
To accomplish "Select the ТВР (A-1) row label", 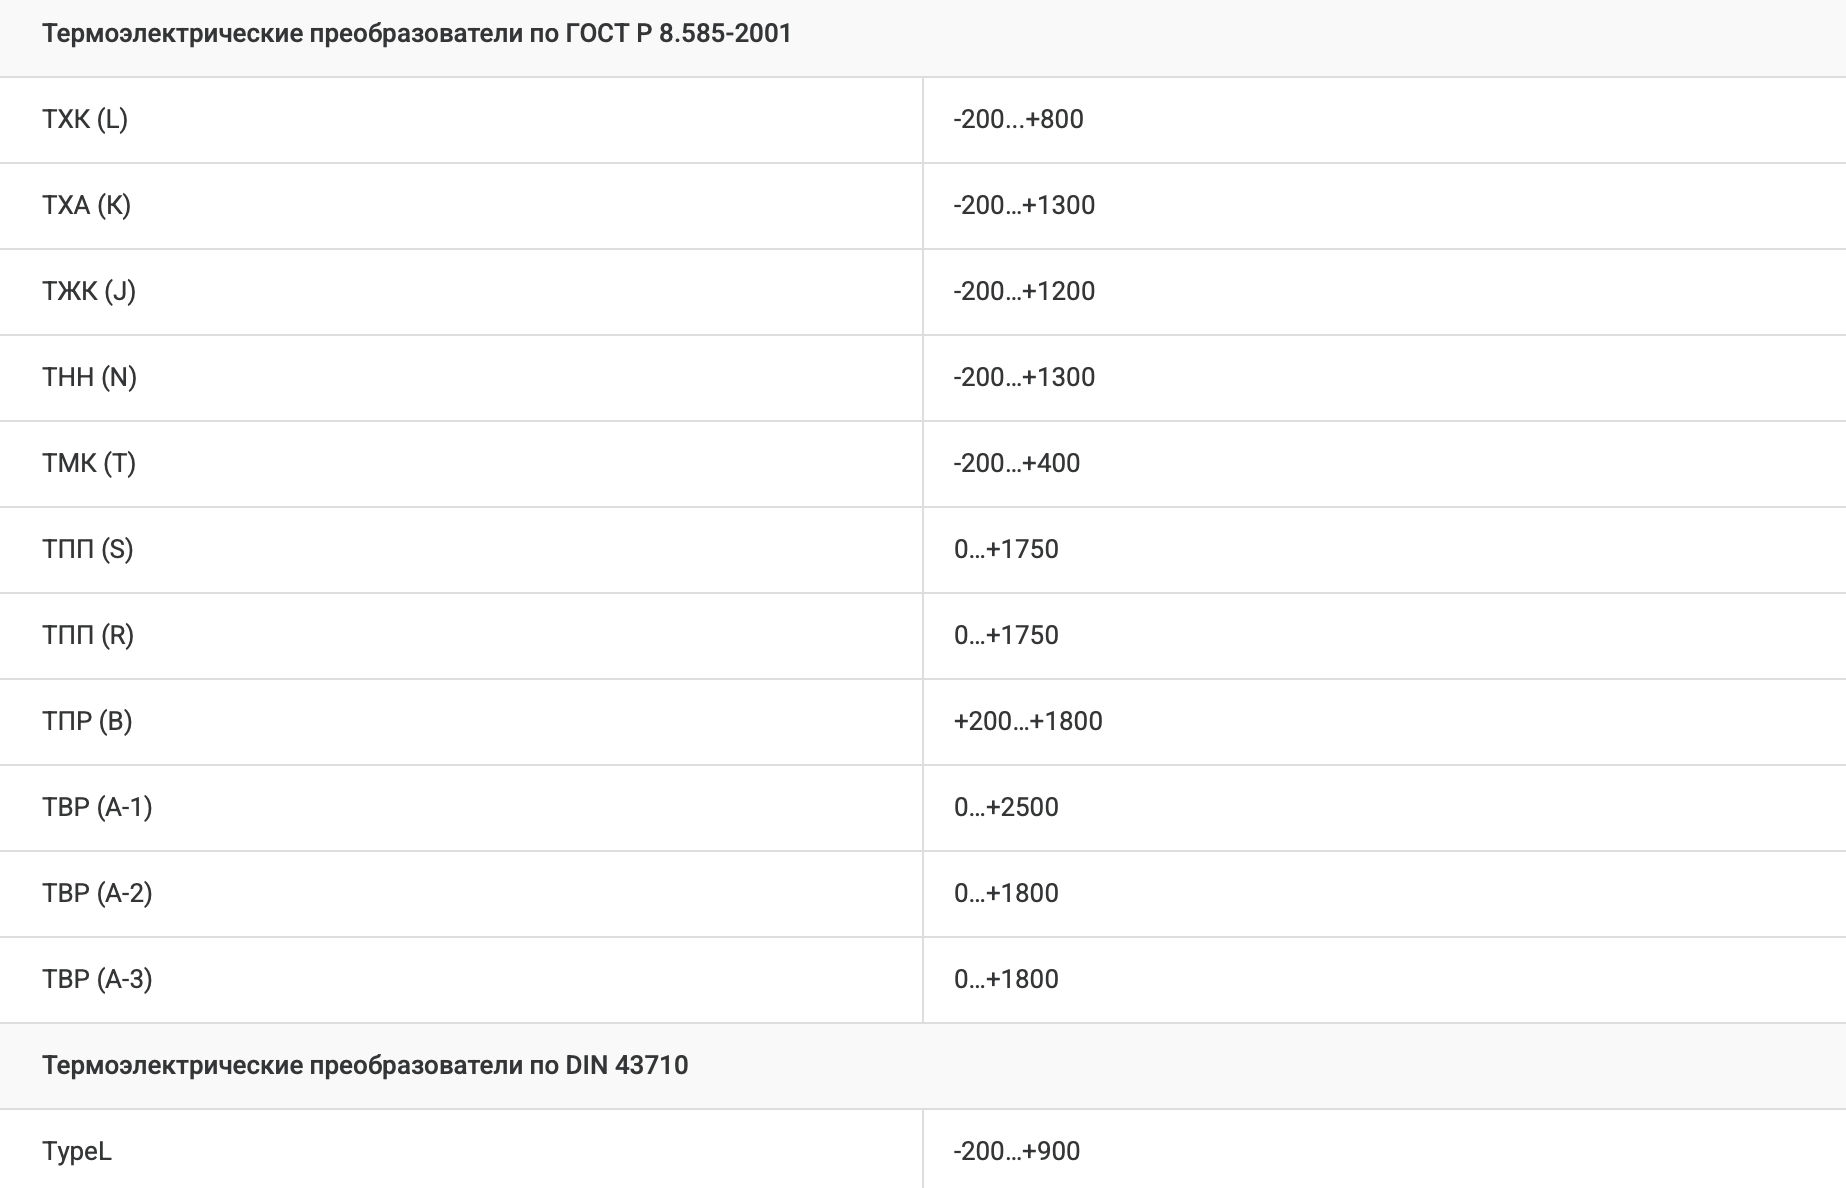I will 97,808.
